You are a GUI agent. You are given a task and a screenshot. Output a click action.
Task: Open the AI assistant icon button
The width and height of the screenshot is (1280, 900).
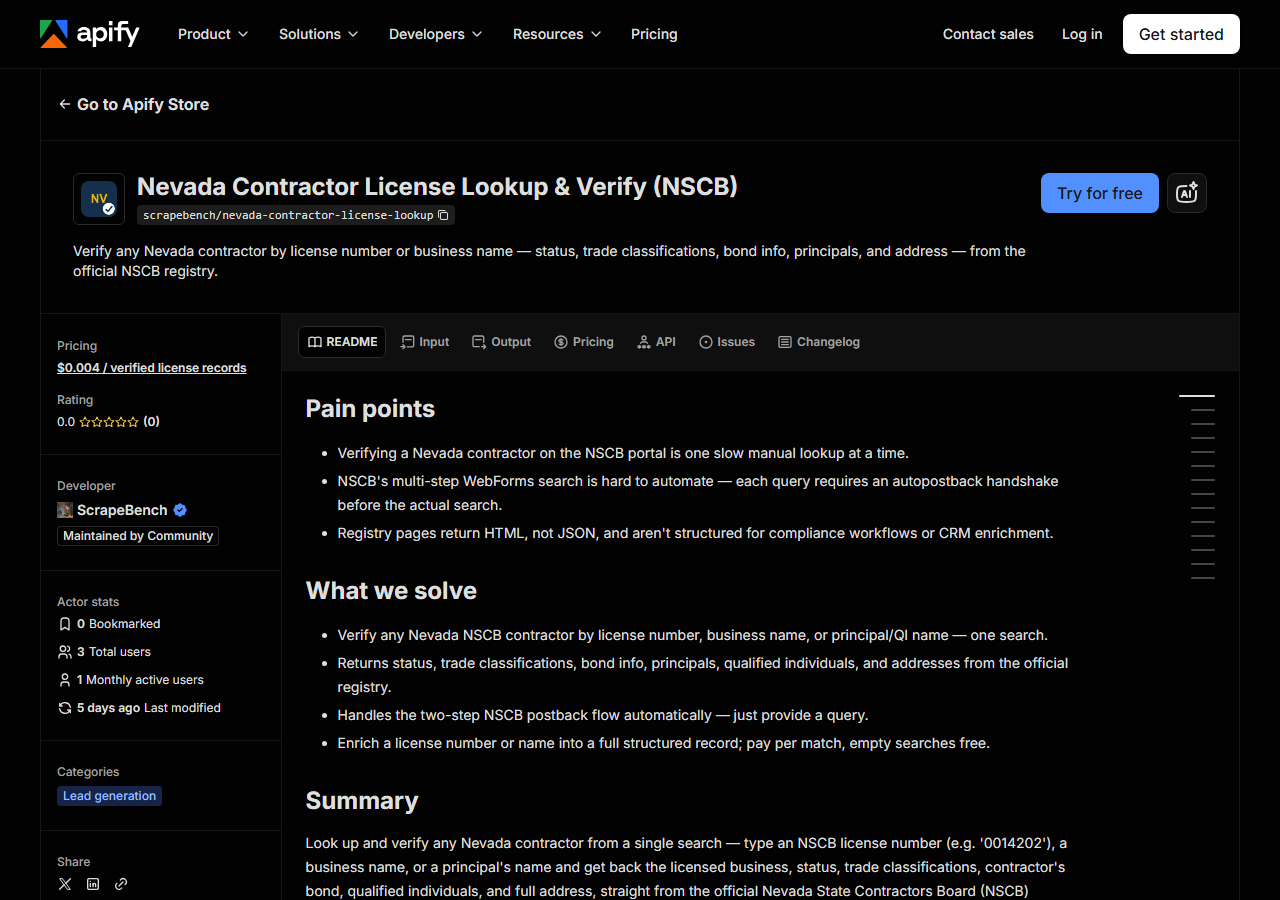click(x=1187, y=193)
